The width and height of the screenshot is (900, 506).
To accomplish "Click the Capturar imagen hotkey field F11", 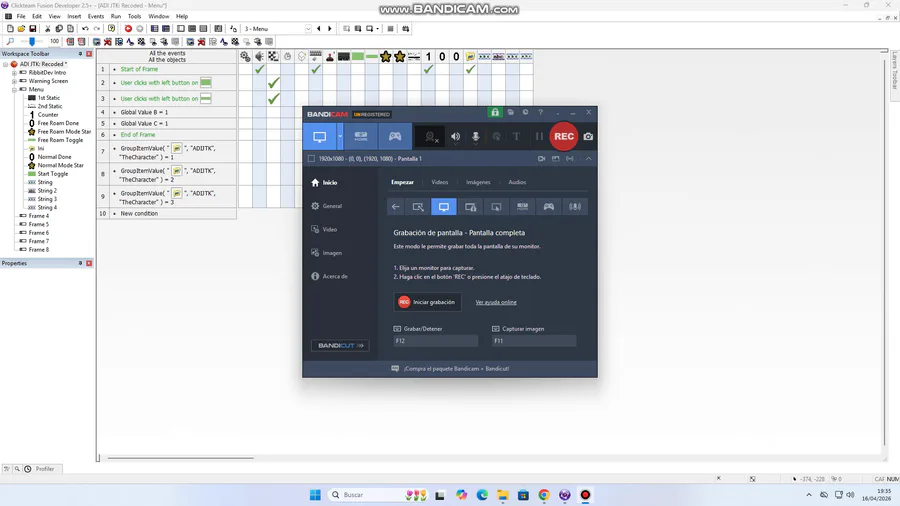I will (534, 341).
